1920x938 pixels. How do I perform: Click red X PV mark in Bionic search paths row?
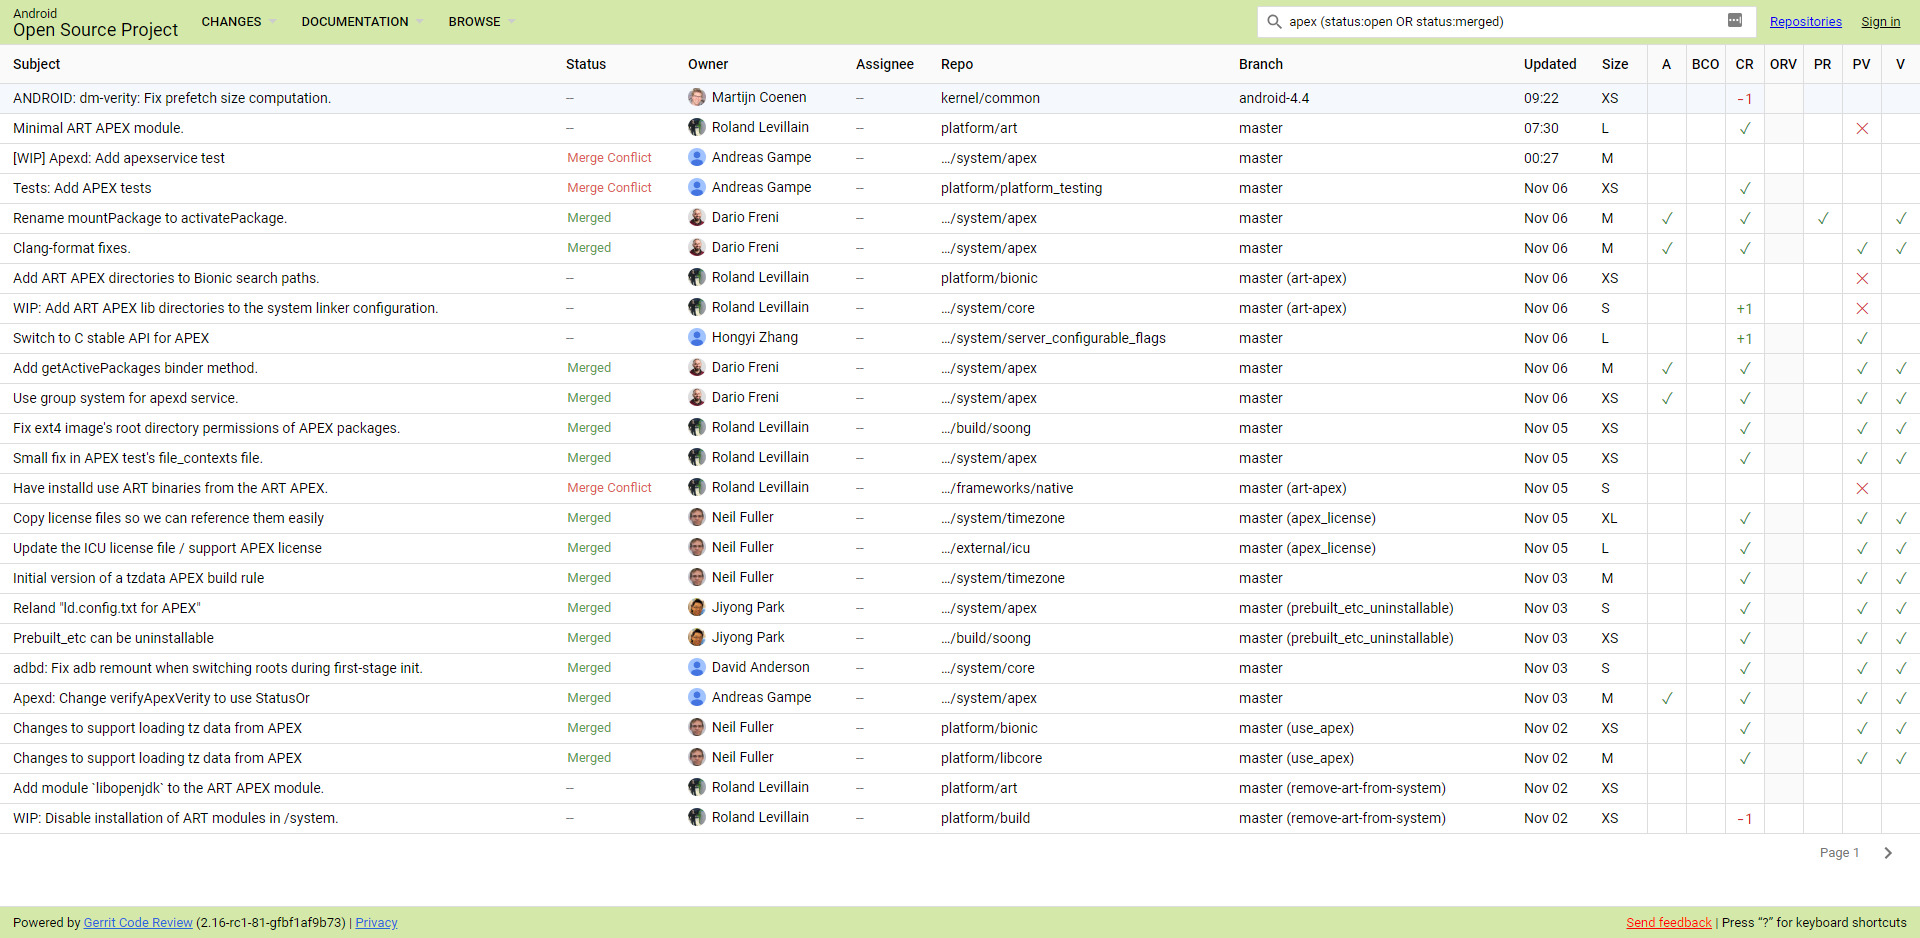coord(1862,278)
